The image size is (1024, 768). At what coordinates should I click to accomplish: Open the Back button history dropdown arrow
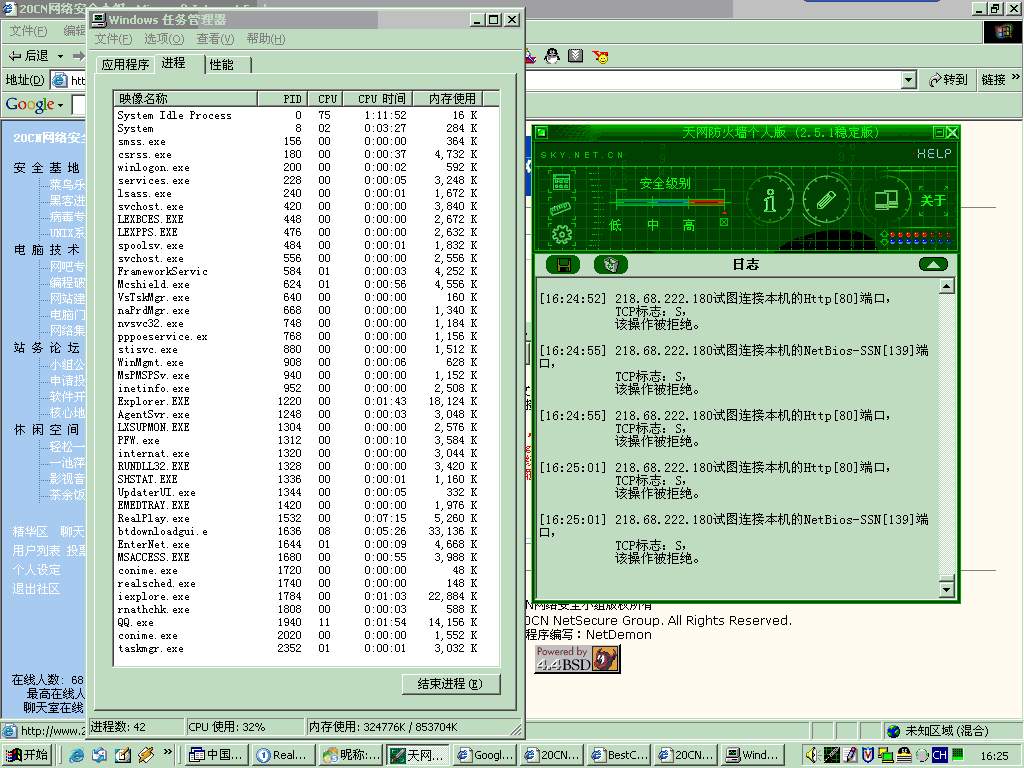point(60,56)
